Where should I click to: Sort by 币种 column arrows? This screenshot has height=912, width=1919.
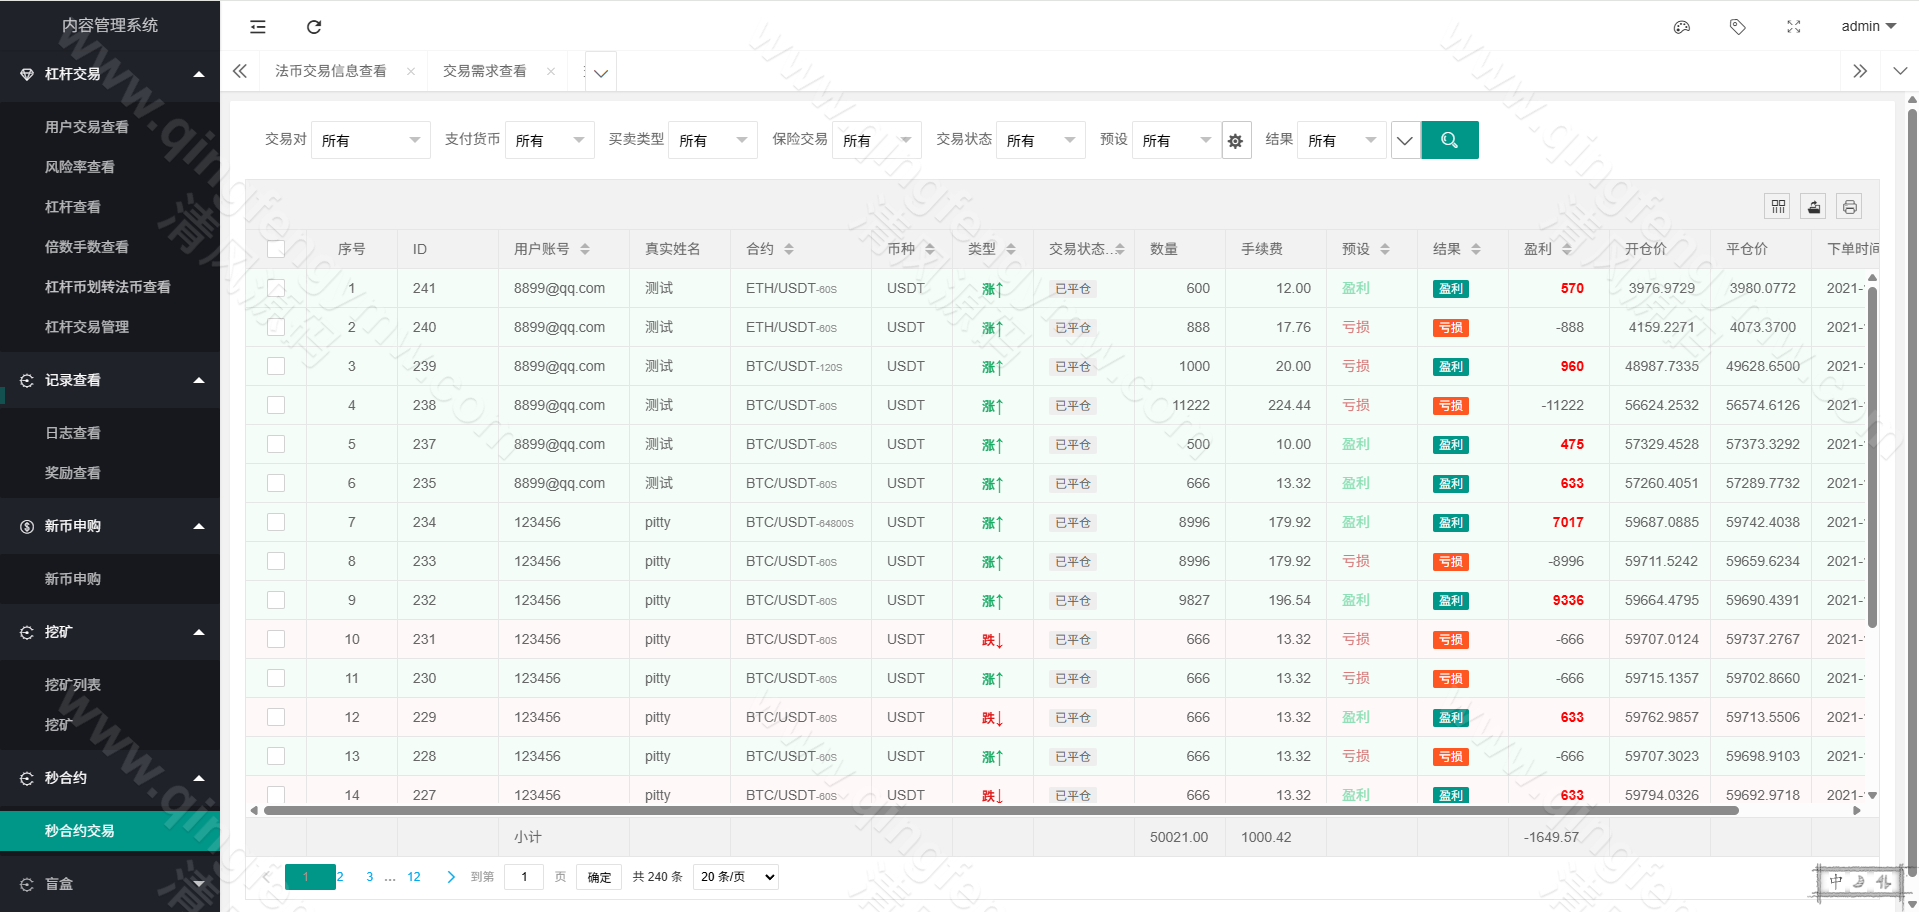tap(930, 249)
